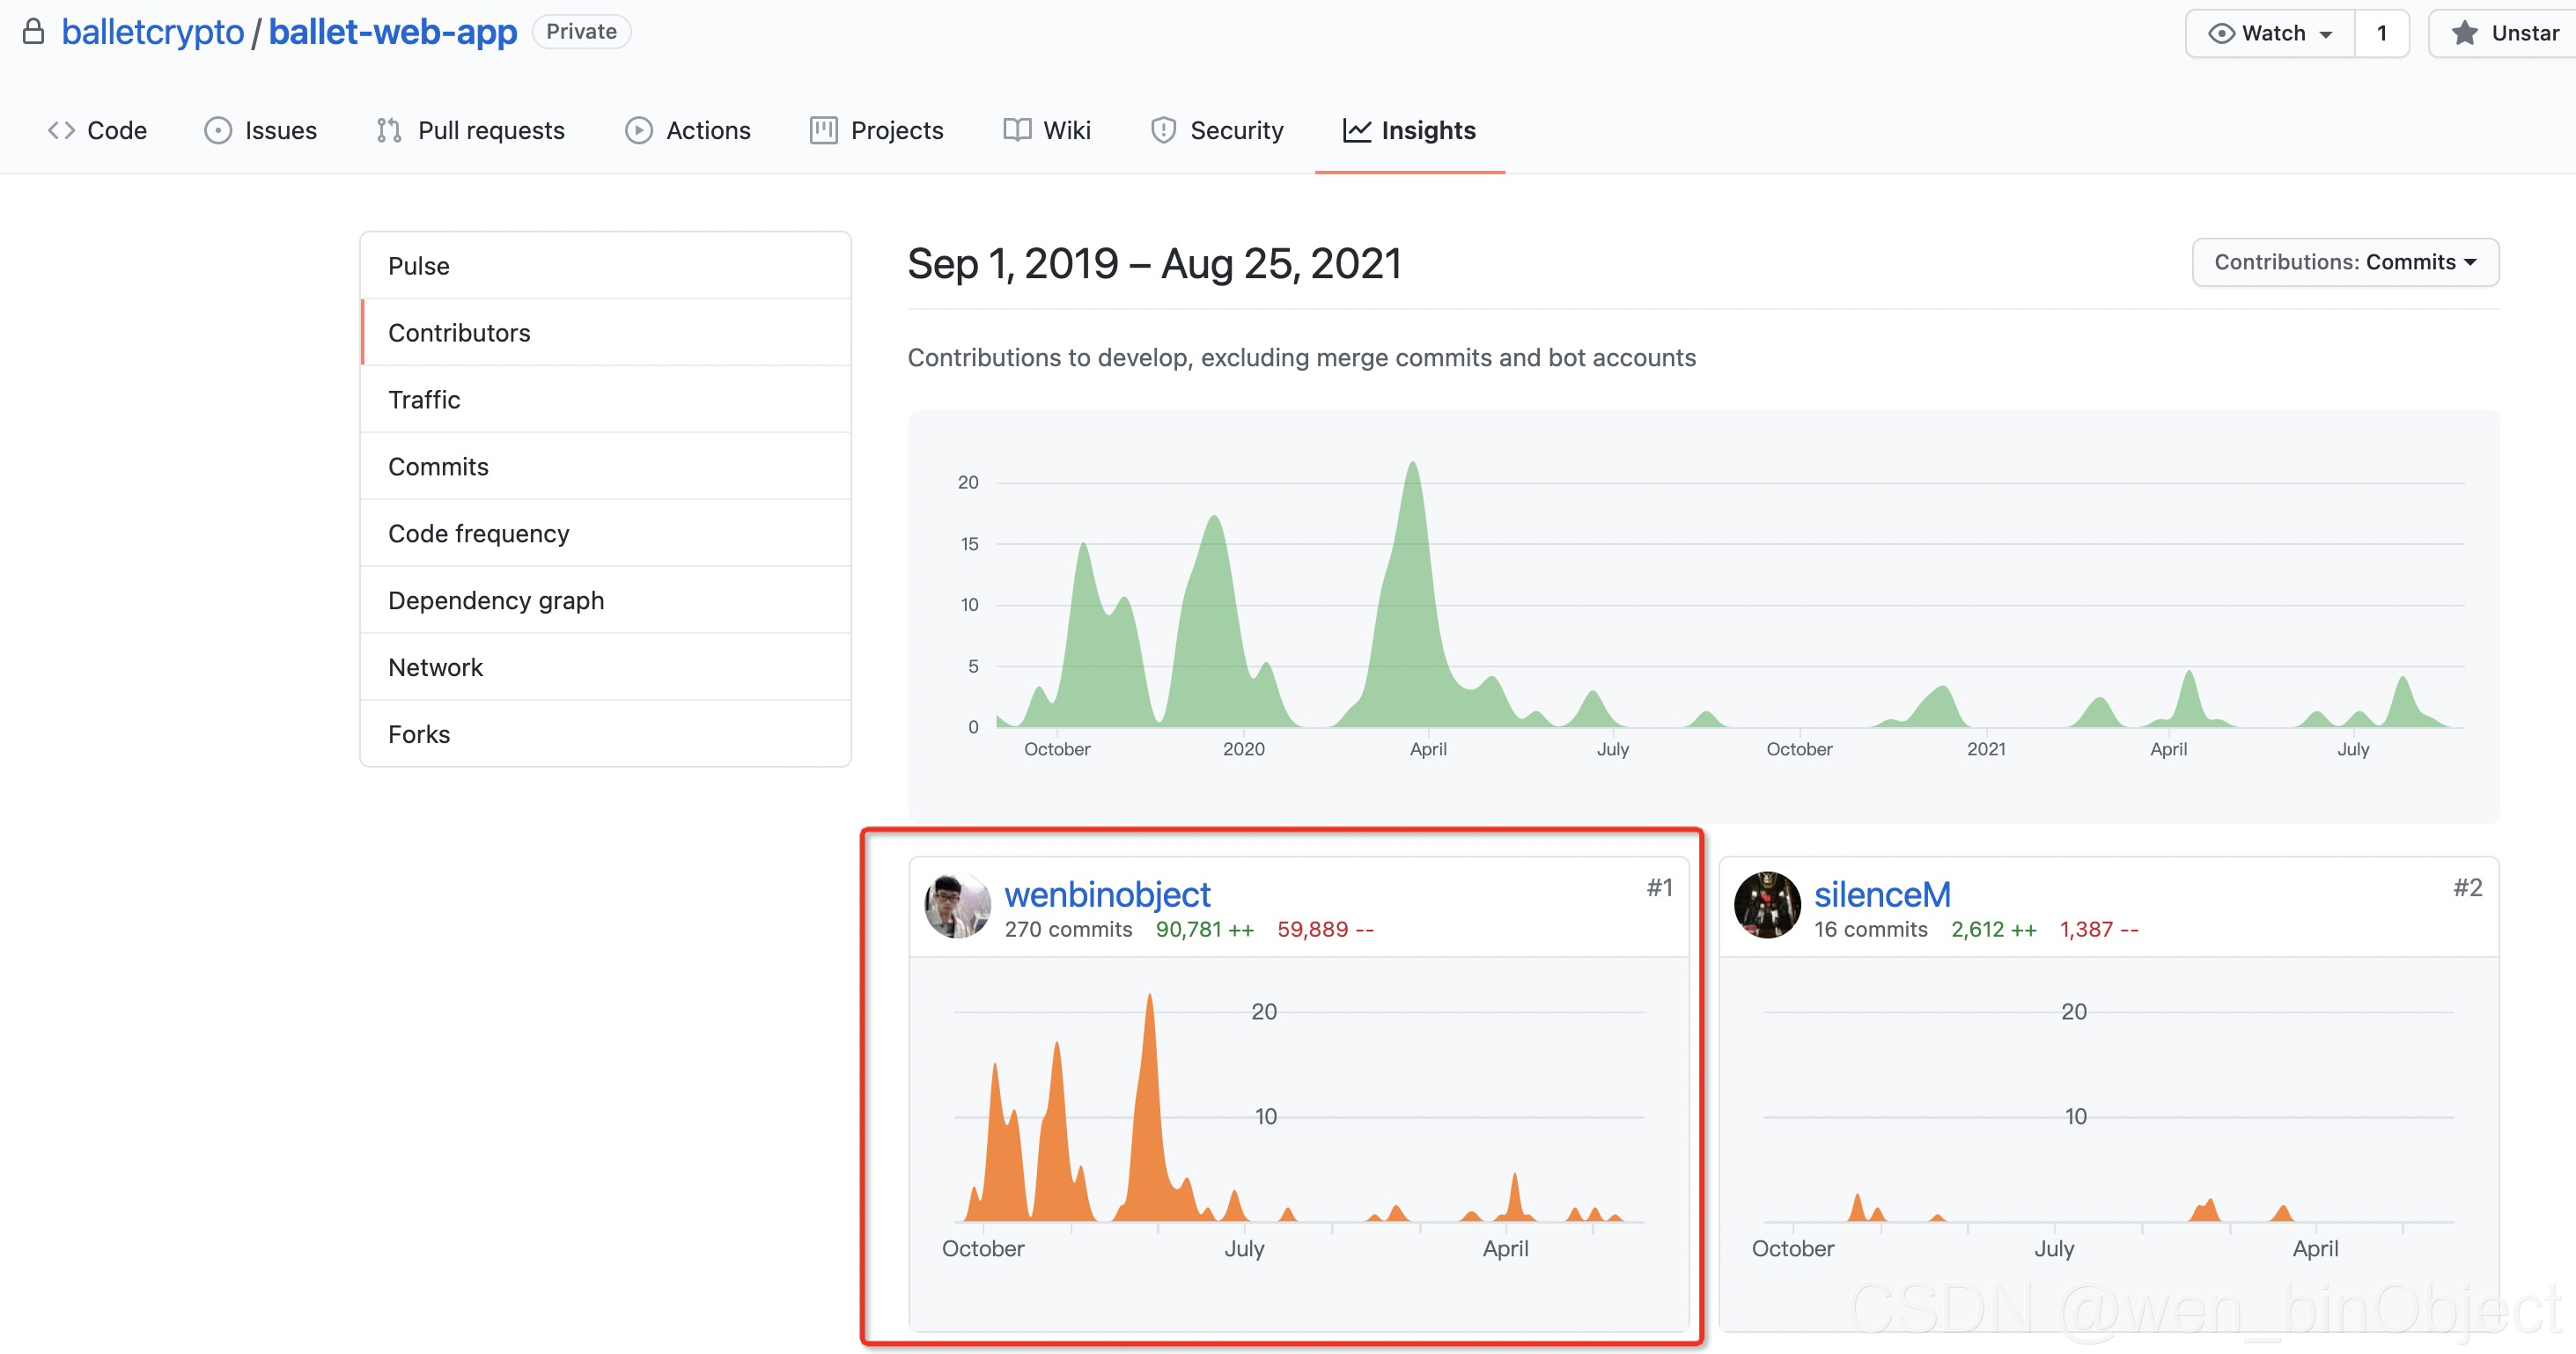Click the #2 rank label
Image resolution: width=2576 pixels, height=1354 pixels.
[x=2468, y=887]
